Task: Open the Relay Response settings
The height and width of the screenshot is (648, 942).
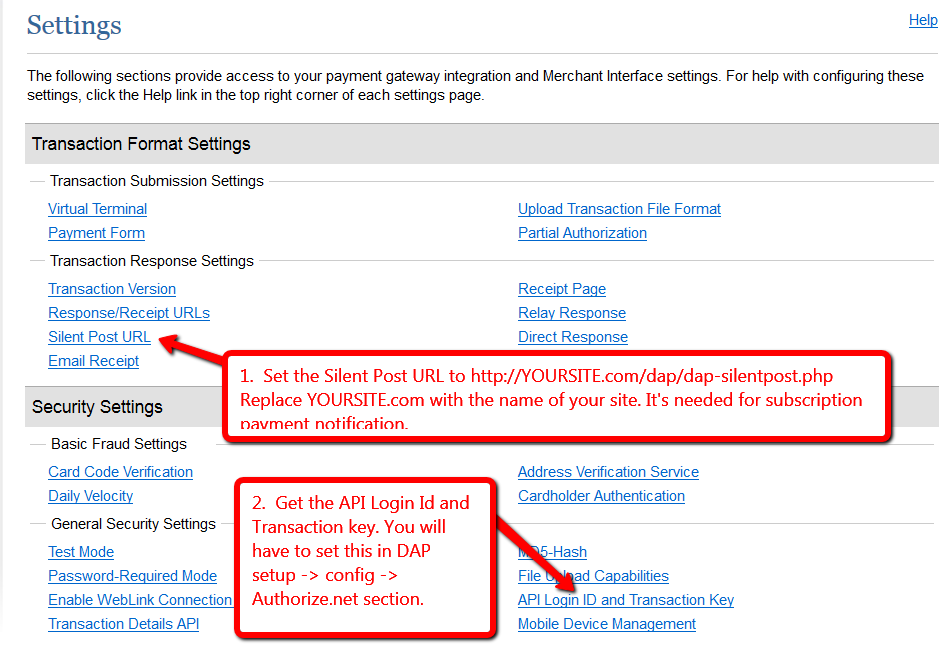Action: coord(571,313)
